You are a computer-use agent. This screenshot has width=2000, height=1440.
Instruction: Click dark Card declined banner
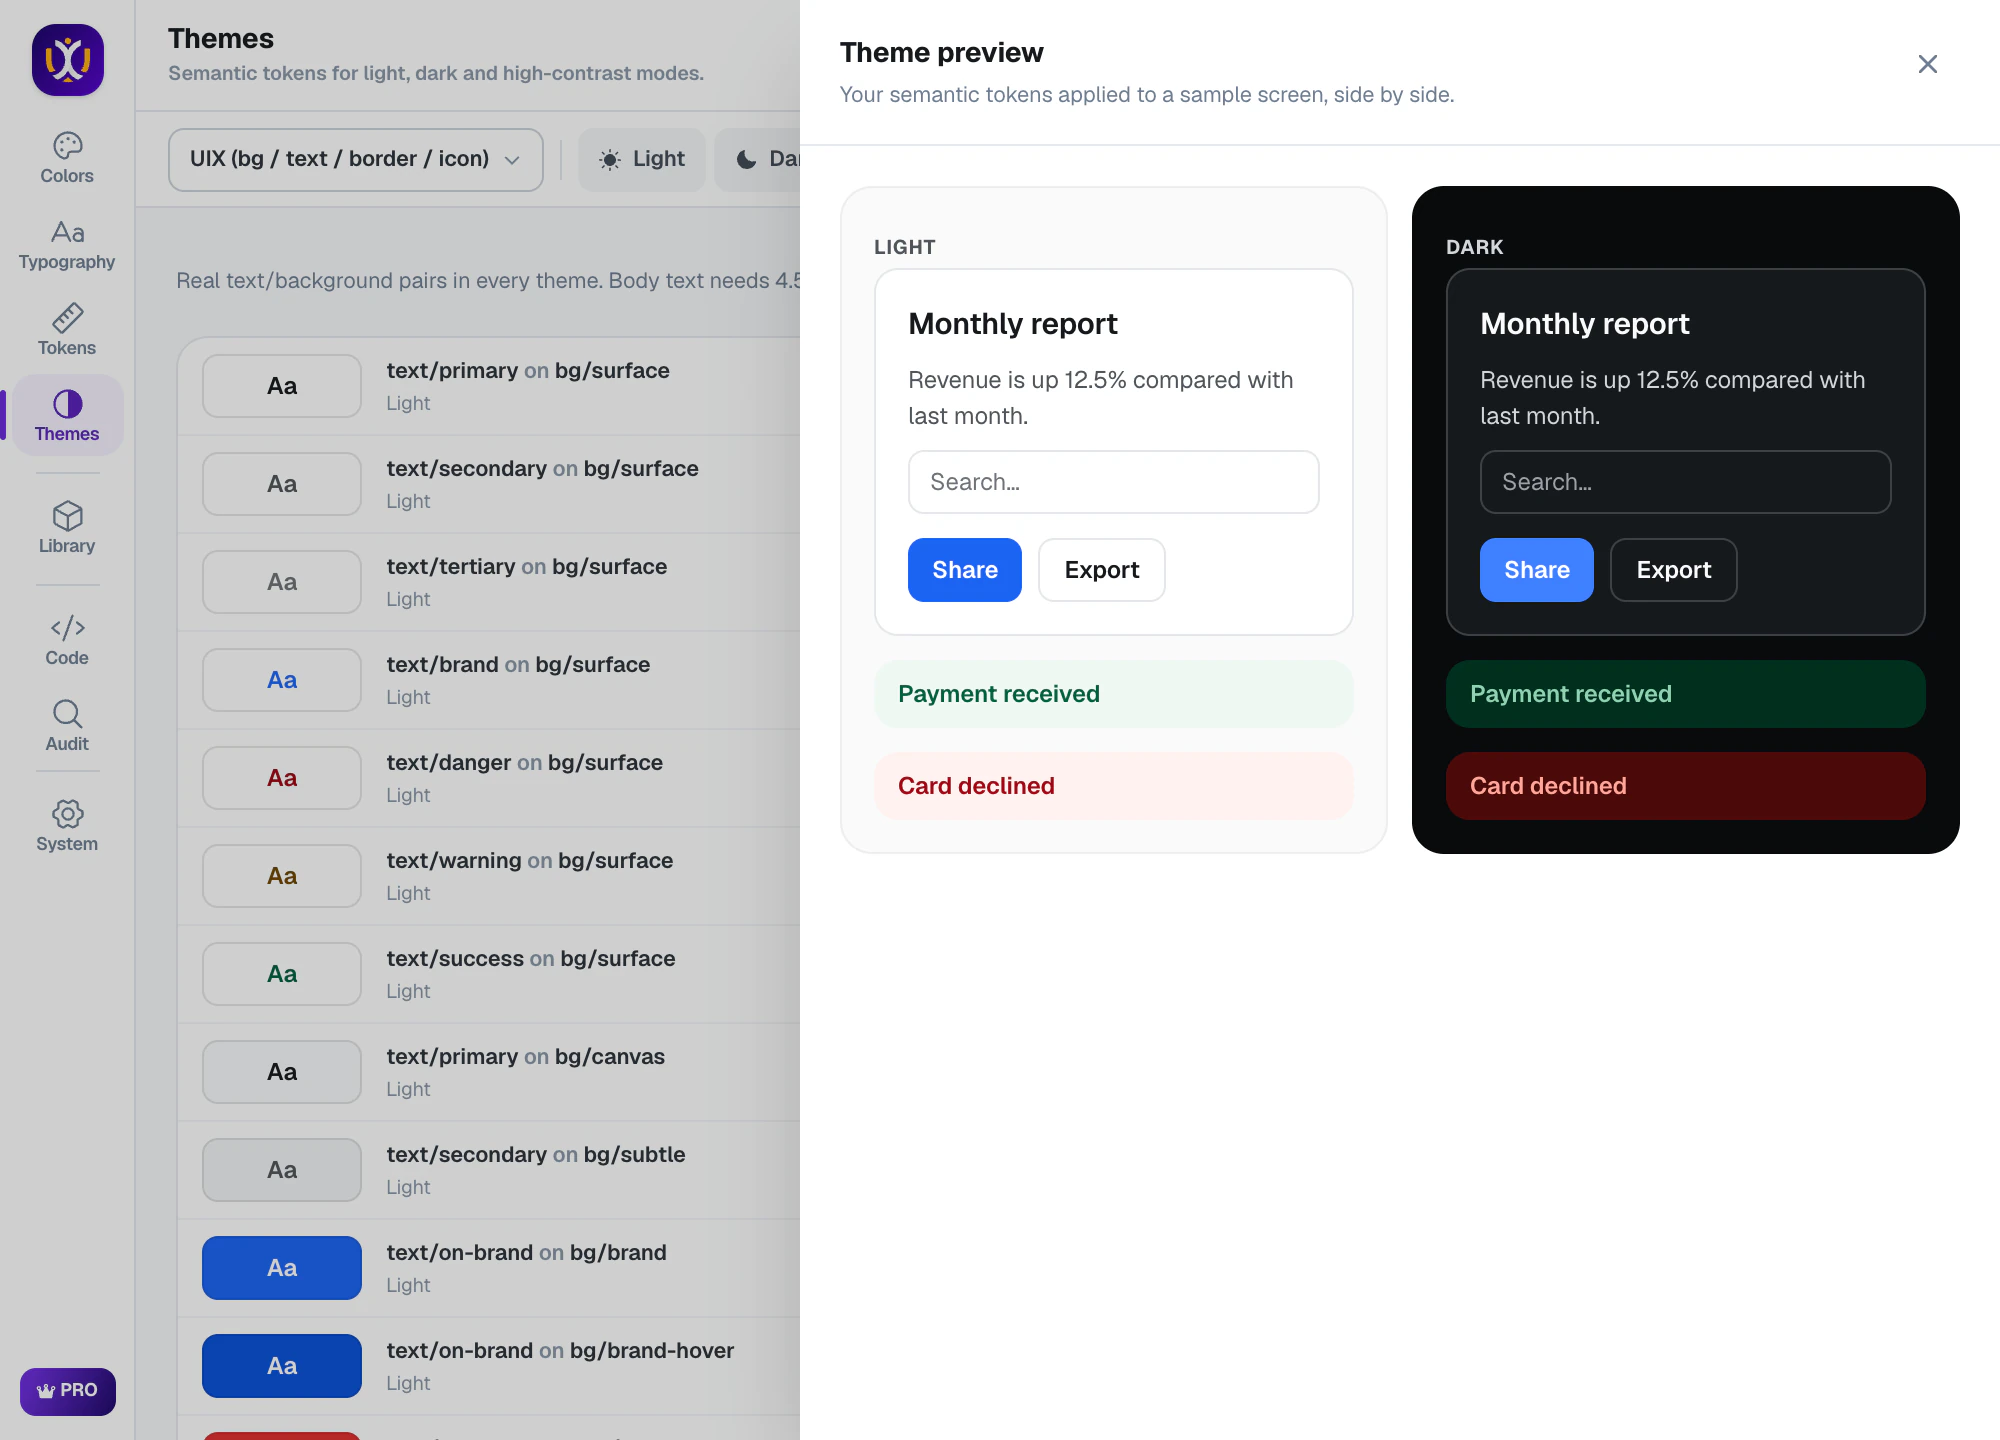[1686, 786]
